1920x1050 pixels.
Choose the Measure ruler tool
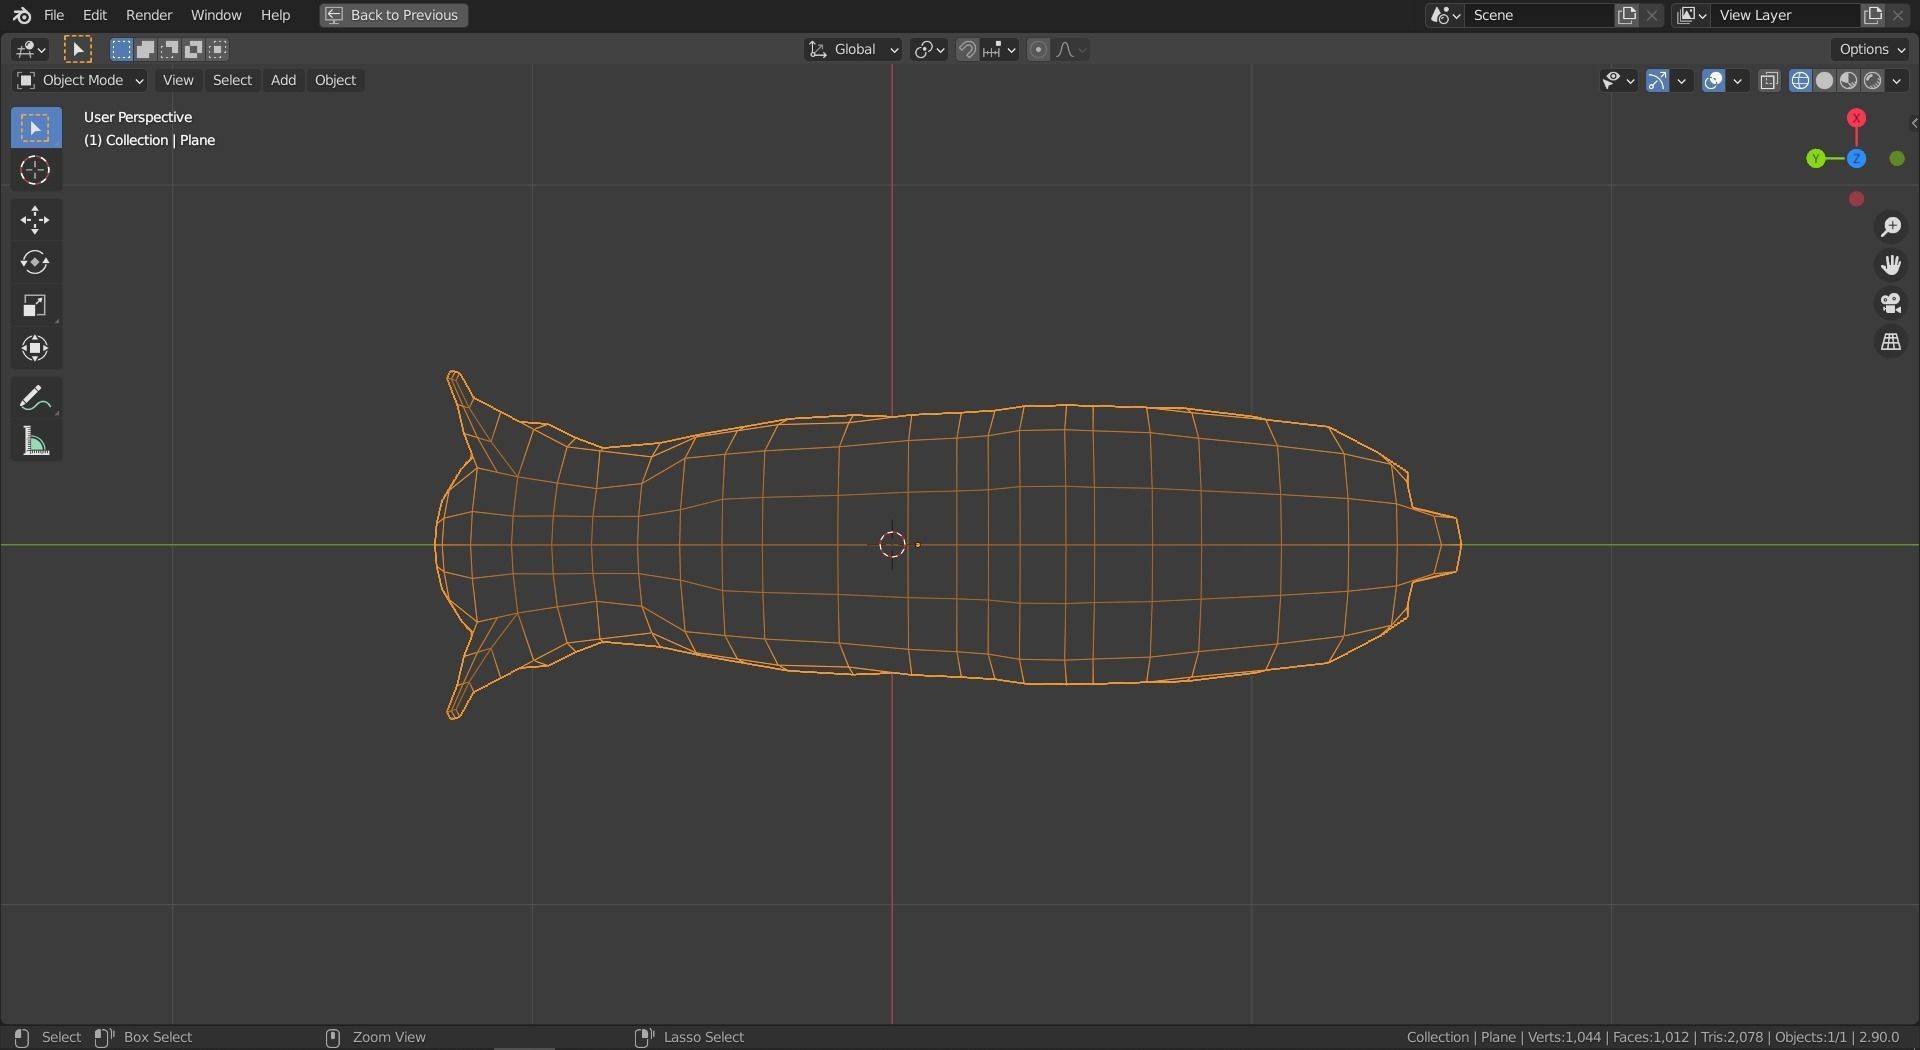click(x=36, y=441)
